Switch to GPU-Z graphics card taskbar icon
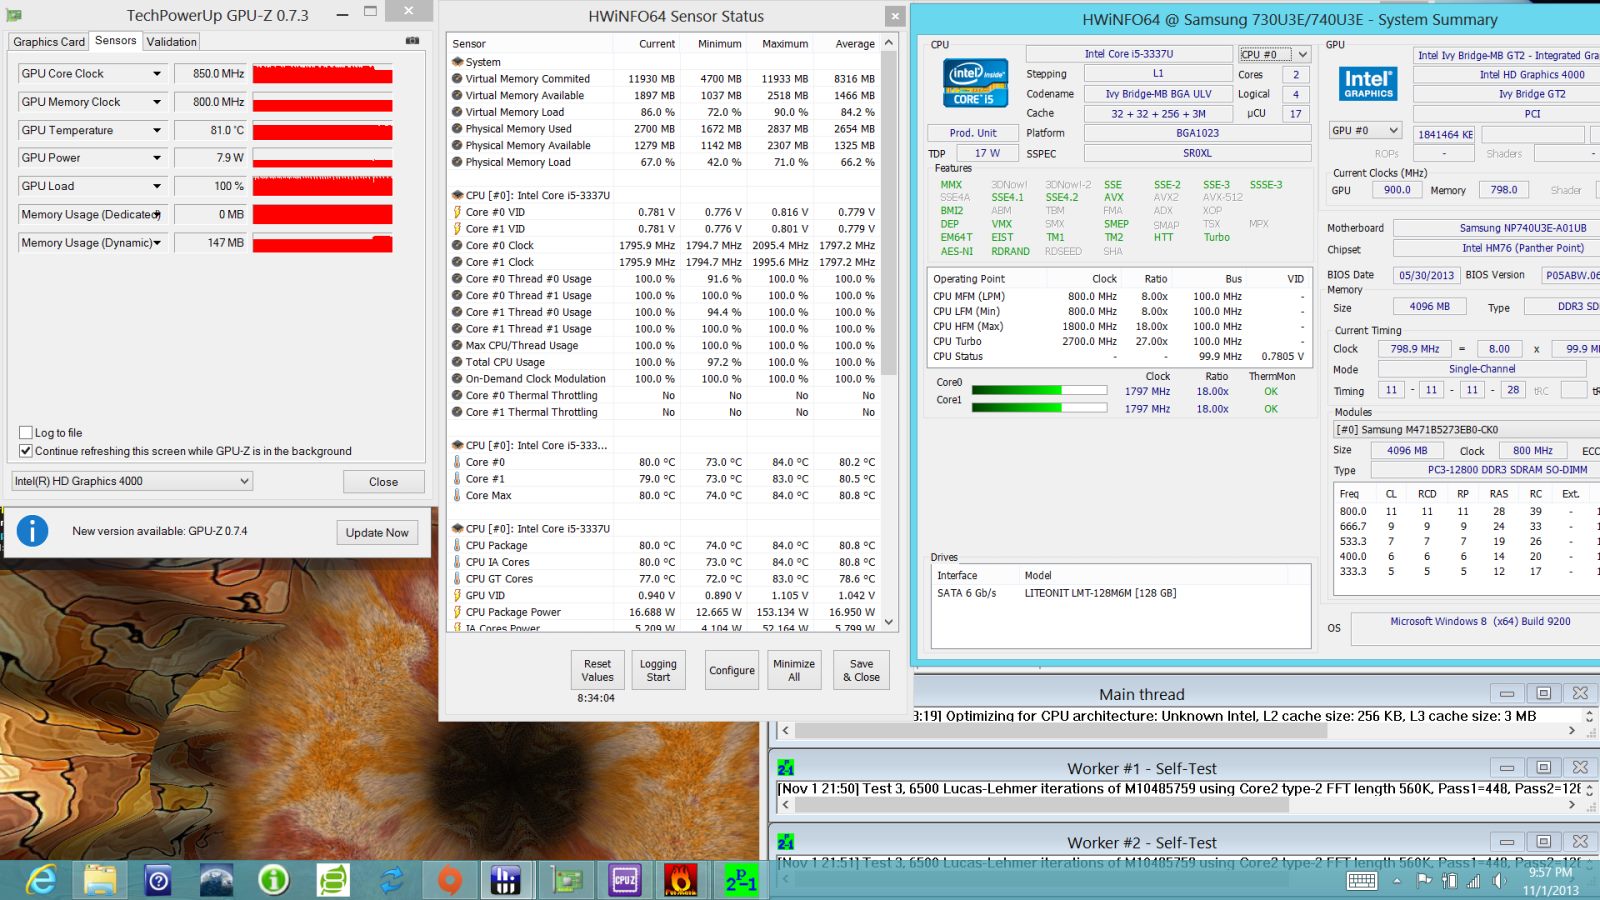1600x900 pixels. [x=566, y=880]
